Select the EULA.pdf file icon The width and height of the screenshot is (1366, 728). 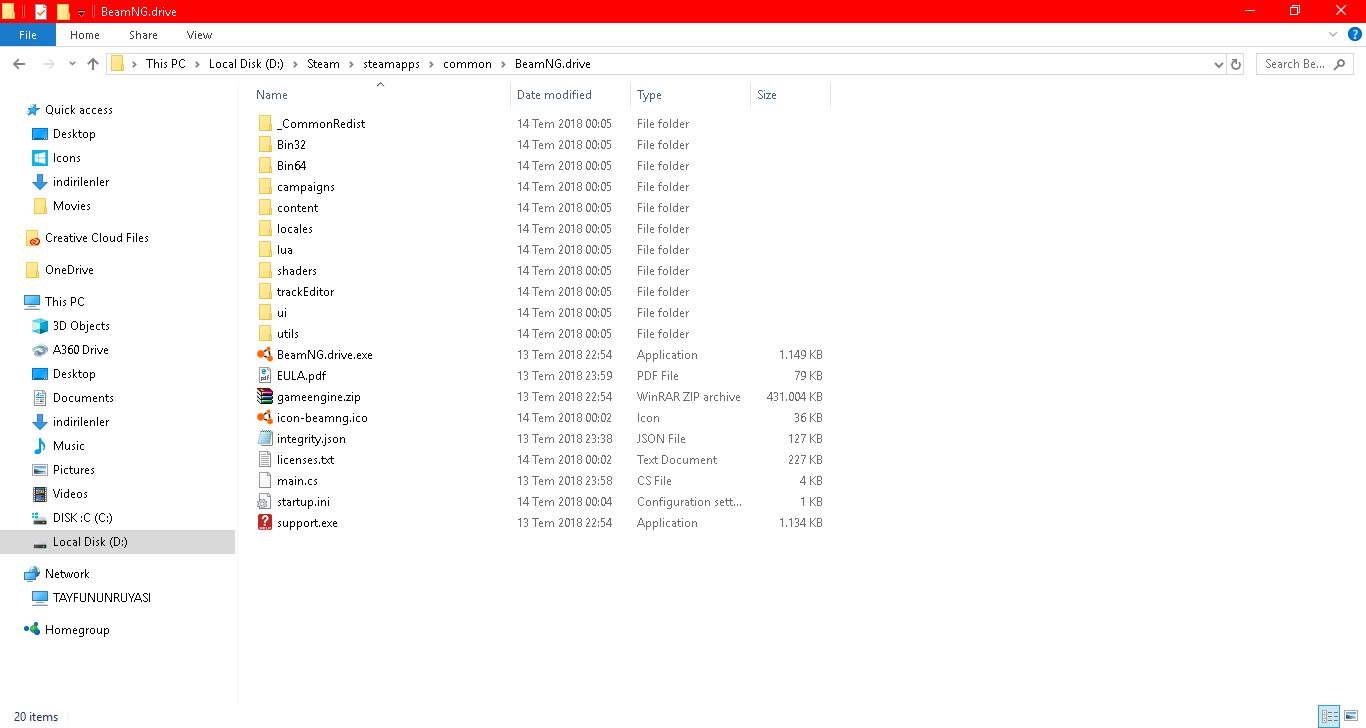pos(265,376)
